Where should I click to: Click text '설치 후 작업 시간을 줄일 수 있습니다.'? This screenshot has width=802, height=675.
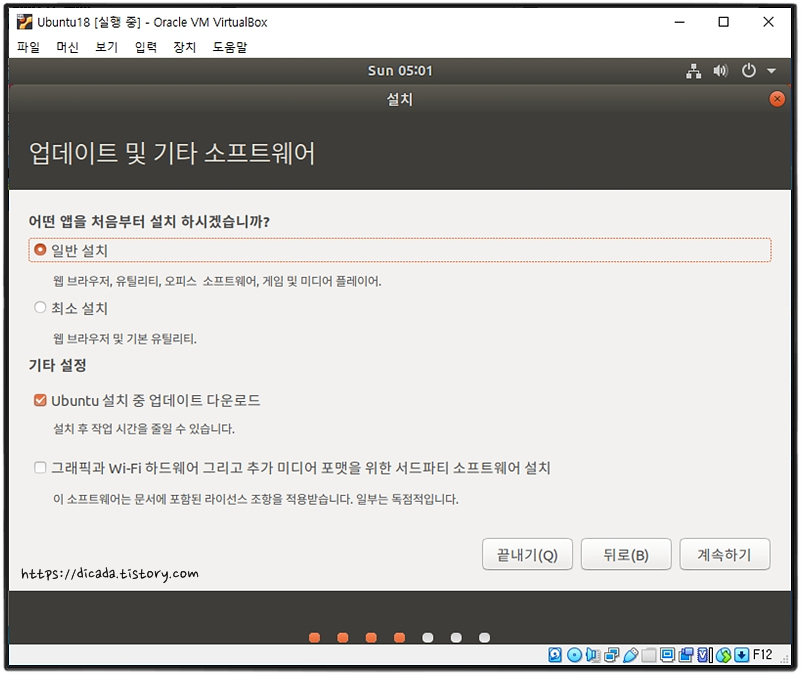tap(144, 429)
